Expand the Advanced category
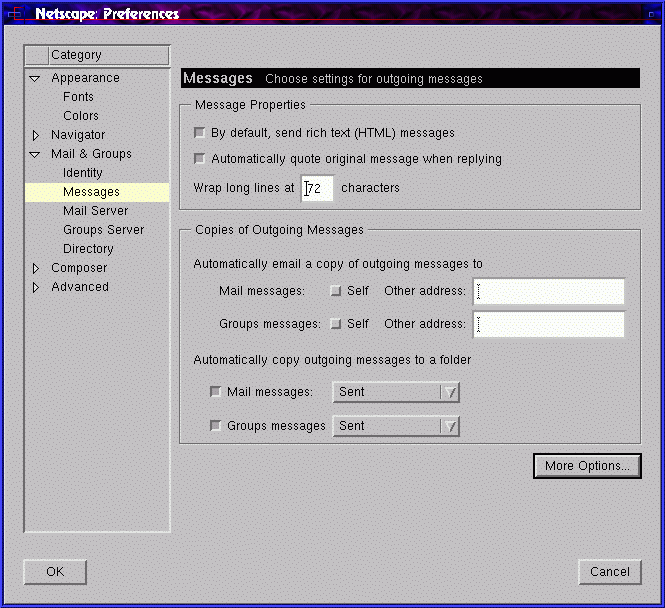Viewport: 665px width, 608px height. (x=36, y=287)
